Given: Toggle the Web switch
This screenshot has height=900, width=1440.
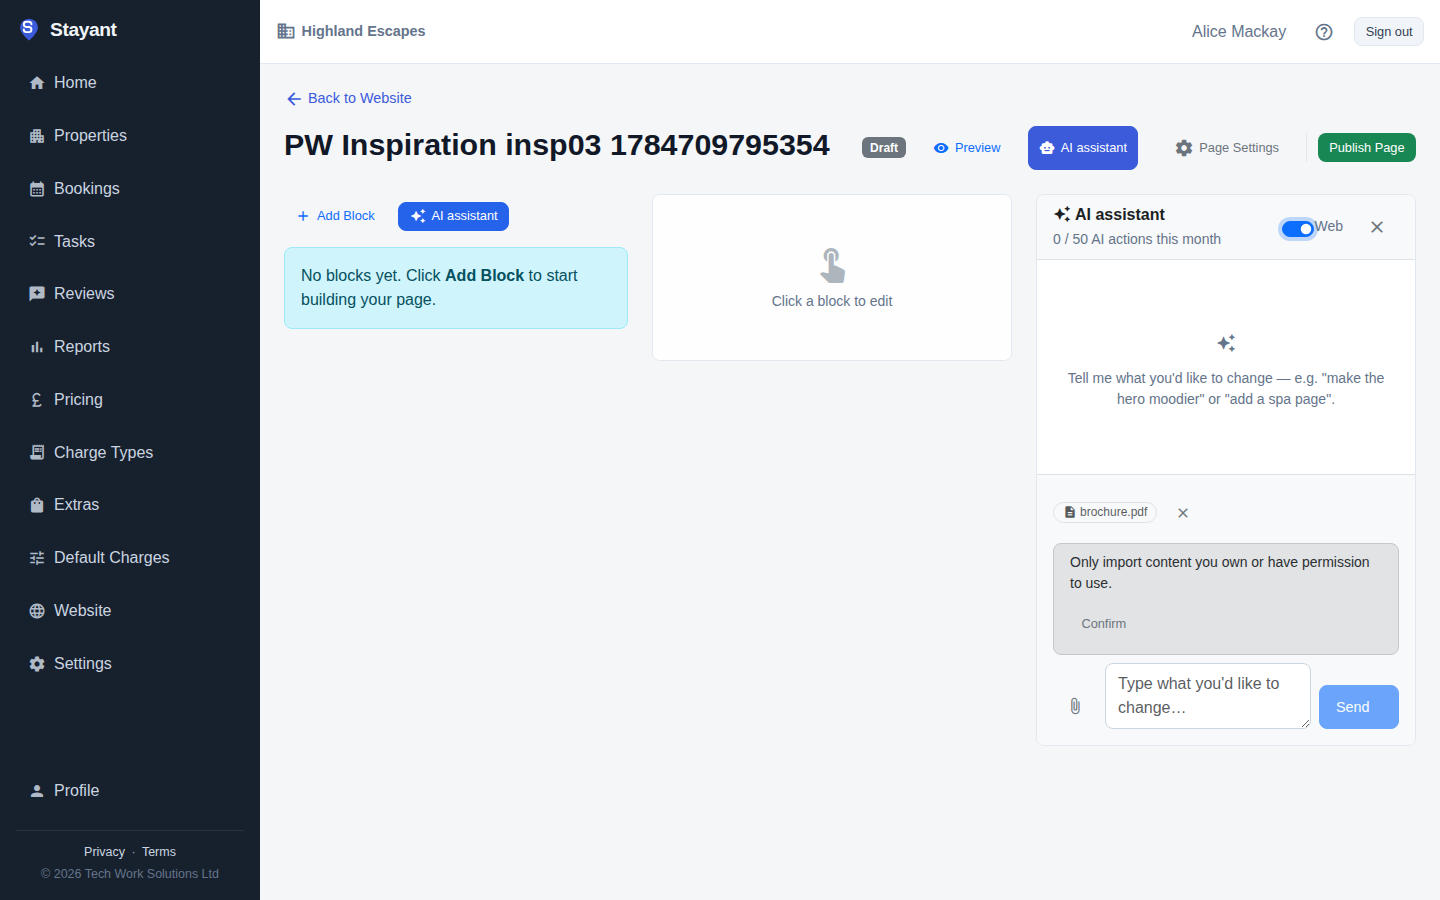Looking at the screenshot, I should [x=1298, y=229].
